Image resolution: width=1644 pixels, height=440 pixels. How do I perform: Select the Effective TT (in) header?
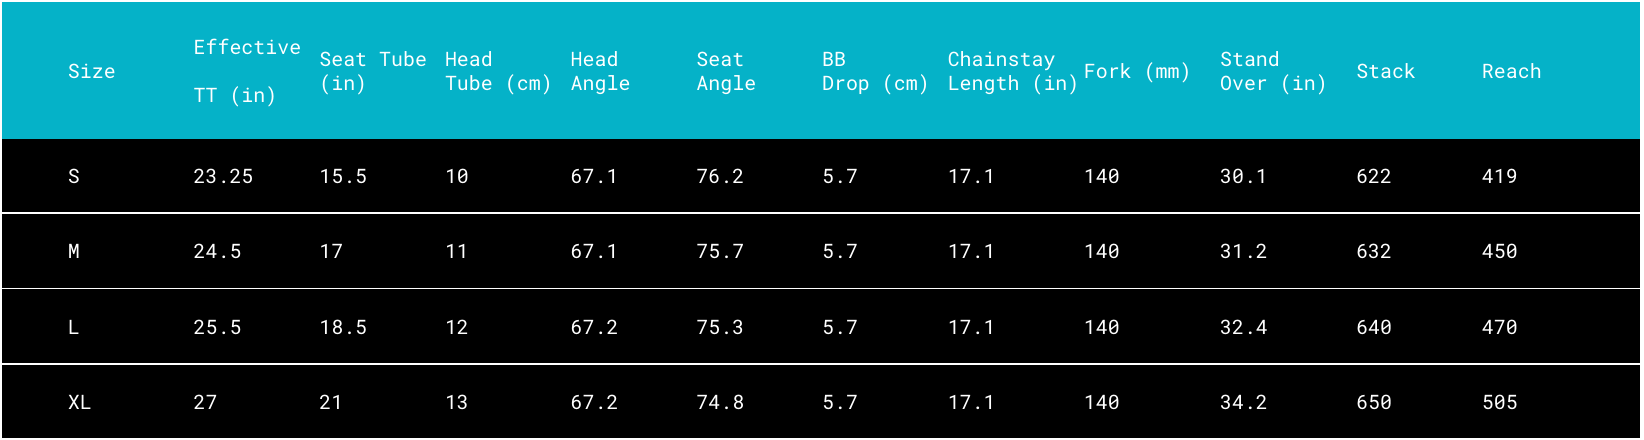click(x=246, y=71)
